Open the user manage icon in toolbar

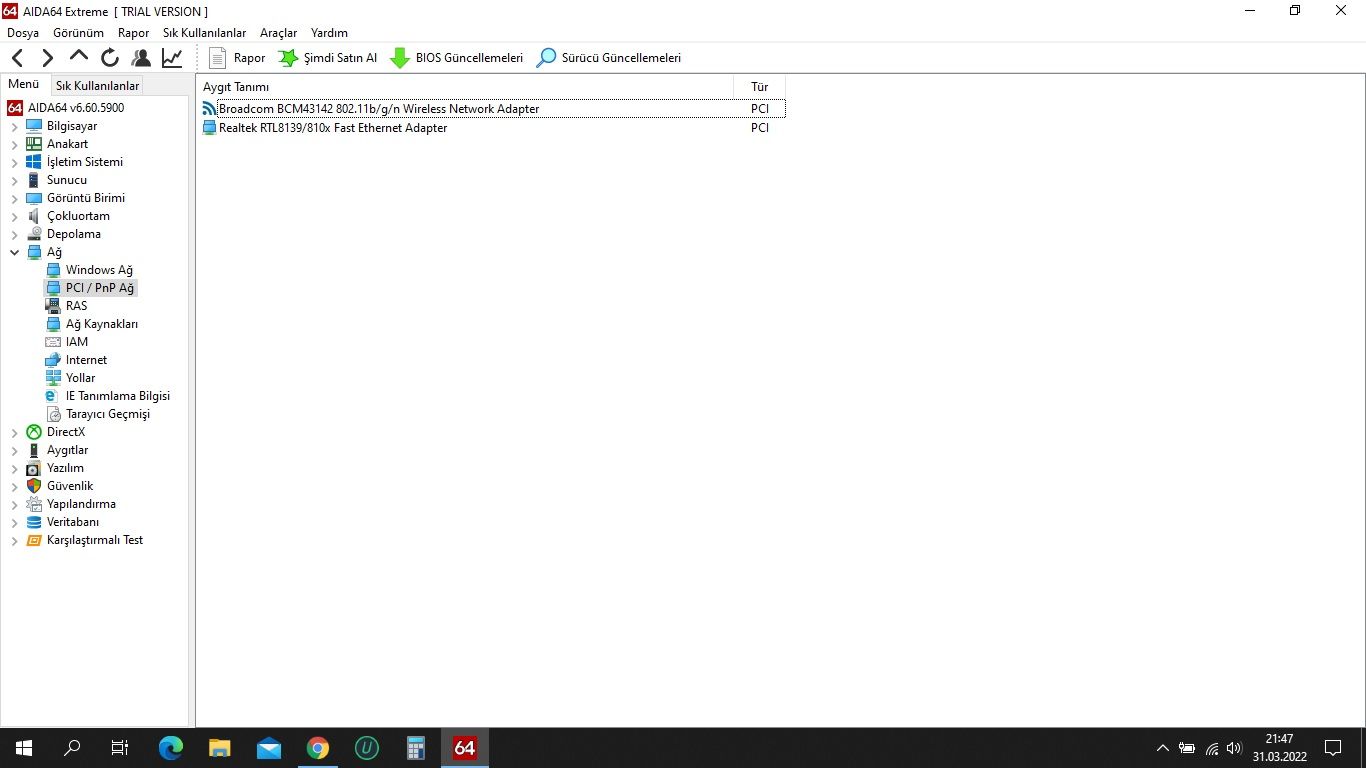(x=141, y=58)
